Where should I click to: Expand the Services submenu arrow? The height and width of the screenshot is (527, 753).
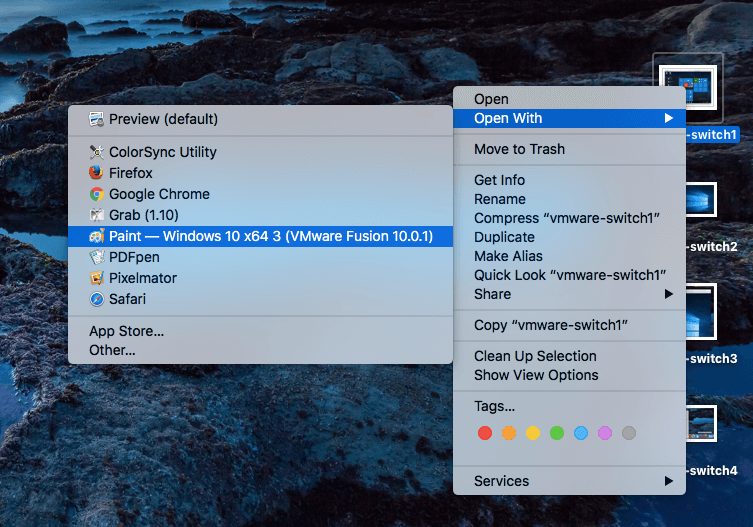668,481
